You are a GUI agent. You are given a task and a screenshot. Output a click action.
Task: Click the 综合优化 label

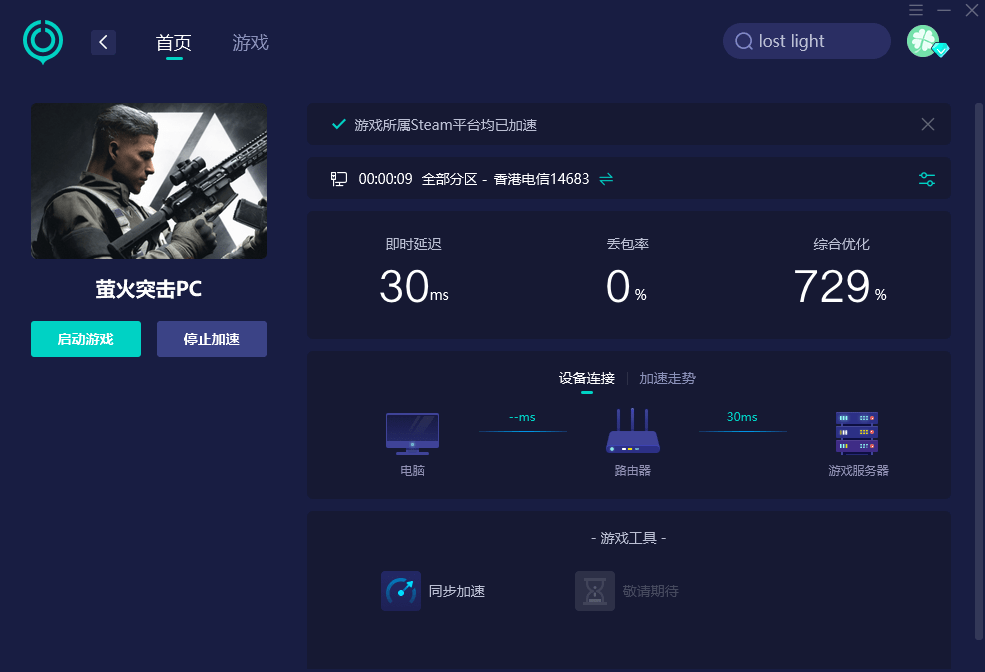[x=841, y=244]
